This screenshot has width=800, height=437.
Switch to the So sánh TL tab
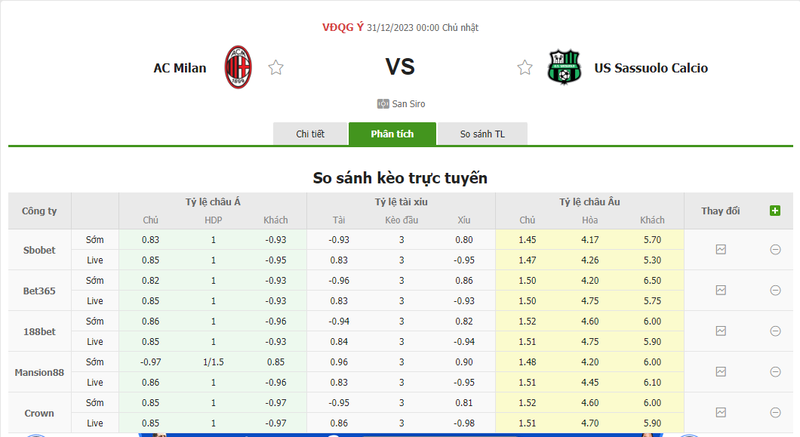483,134
